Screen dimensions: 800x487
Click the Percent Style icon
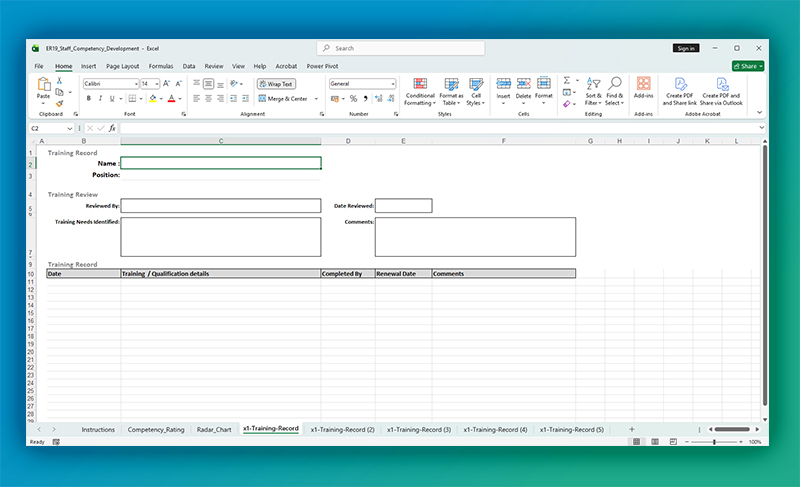[x=352, y=99]
